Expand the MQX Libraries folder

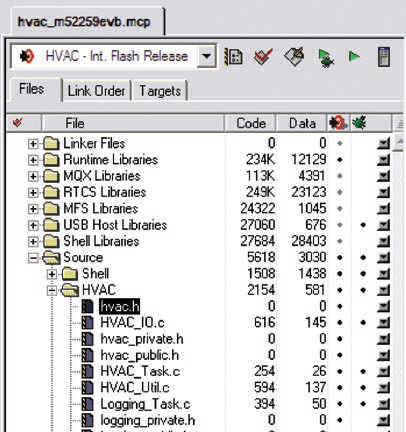click(x=33, y=176)
